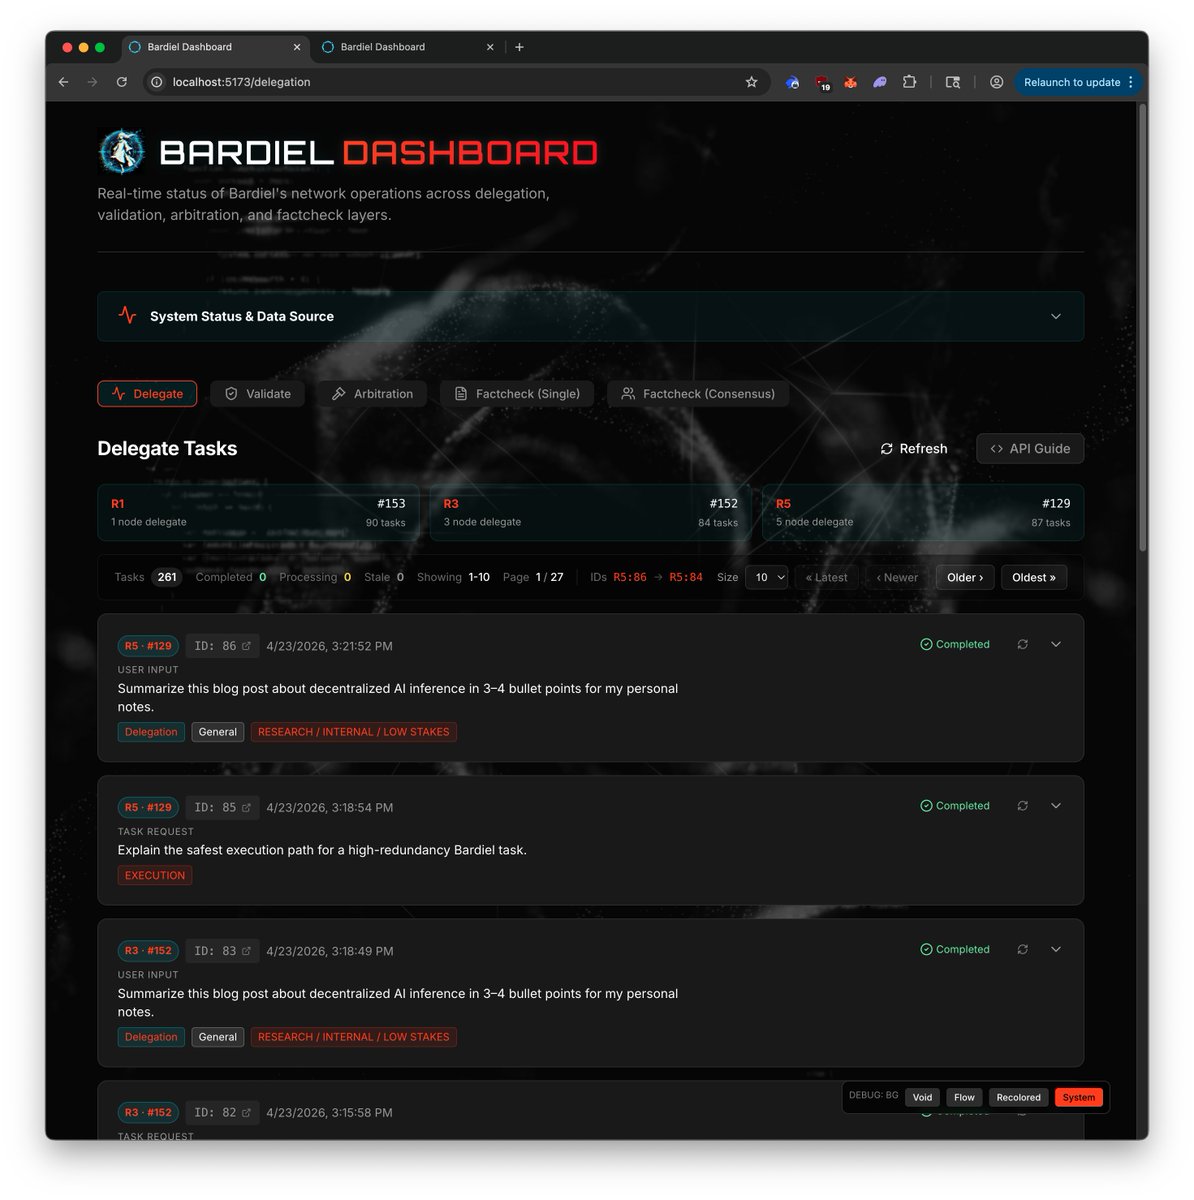Viewport: 1194px width, 1200px height.
Task: Click the address bar showing localhost:5173/delegation
Action: point(456,82)
